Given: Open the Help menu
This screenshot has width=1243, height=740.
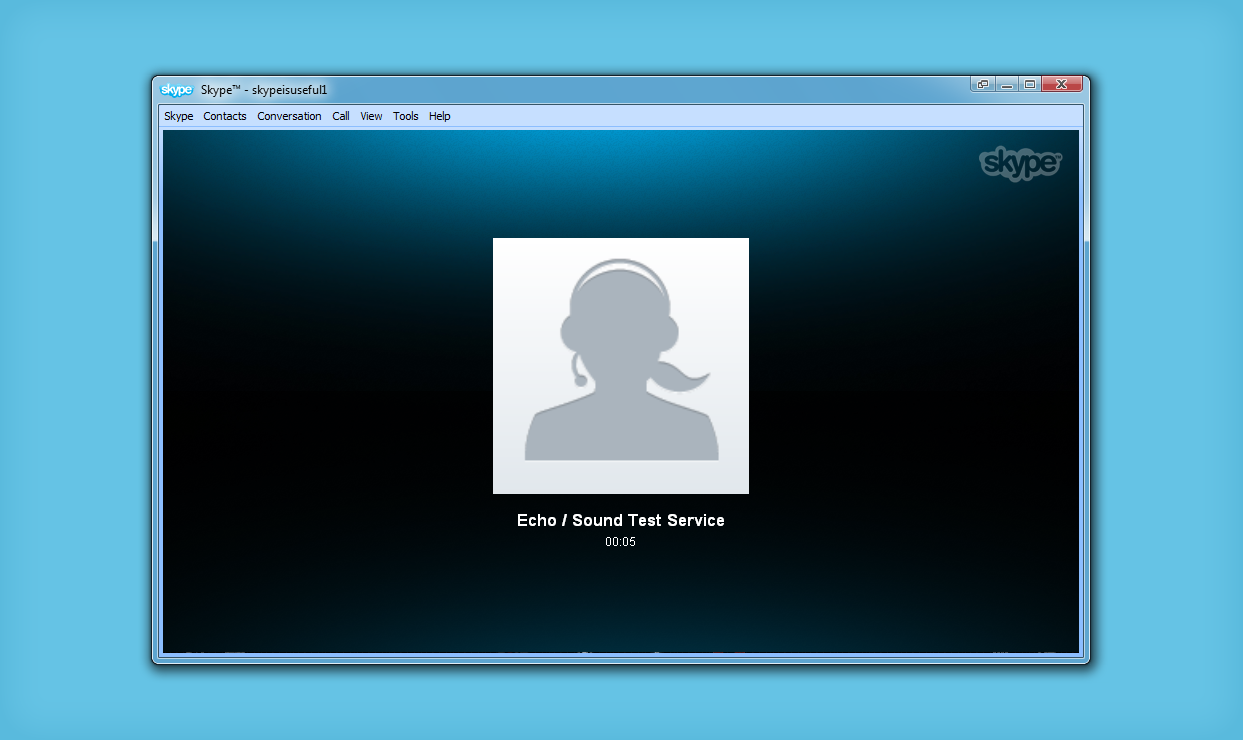Looking at the screenshot, I should 440,116.
